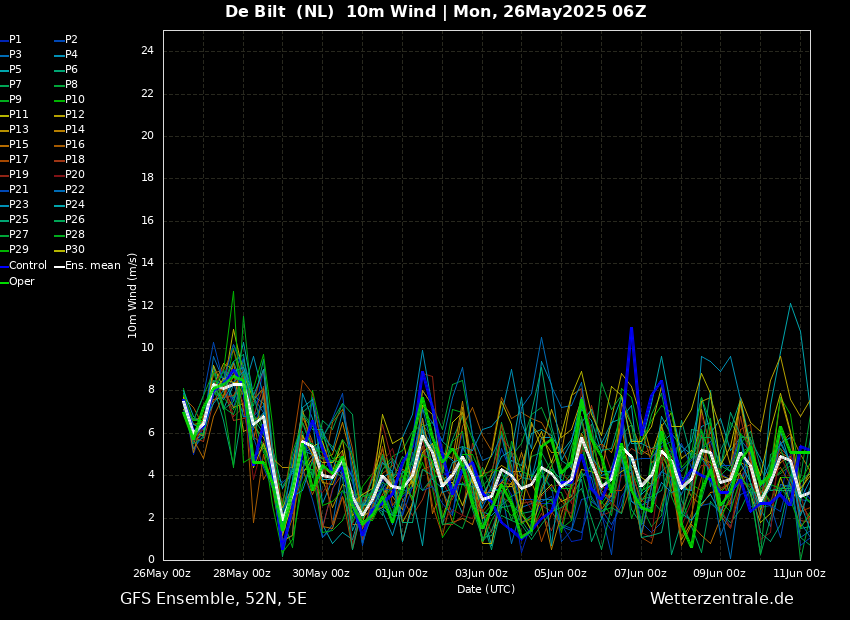The width and height of the screenshot is (850, 620).
Task: Click the 24 value on the y-axis
Action: [x=147, y=51]
